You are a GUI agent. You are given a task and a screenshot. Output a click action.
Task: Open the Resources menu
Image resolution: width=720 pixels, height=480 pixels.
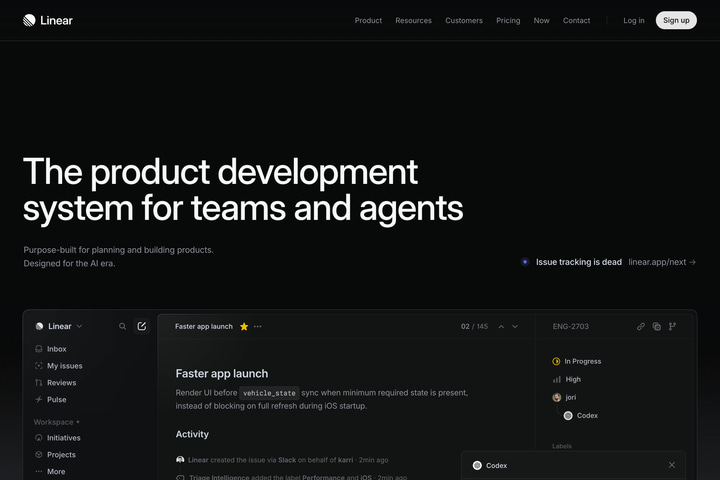(x=413, y=20)
